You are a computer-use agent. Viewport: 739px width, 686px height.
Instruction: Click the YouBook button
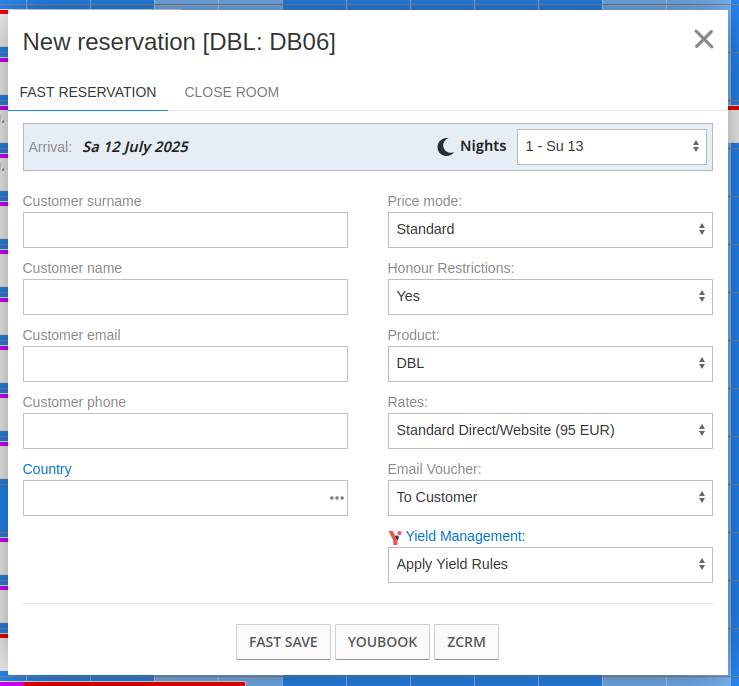tap(382, 642)
